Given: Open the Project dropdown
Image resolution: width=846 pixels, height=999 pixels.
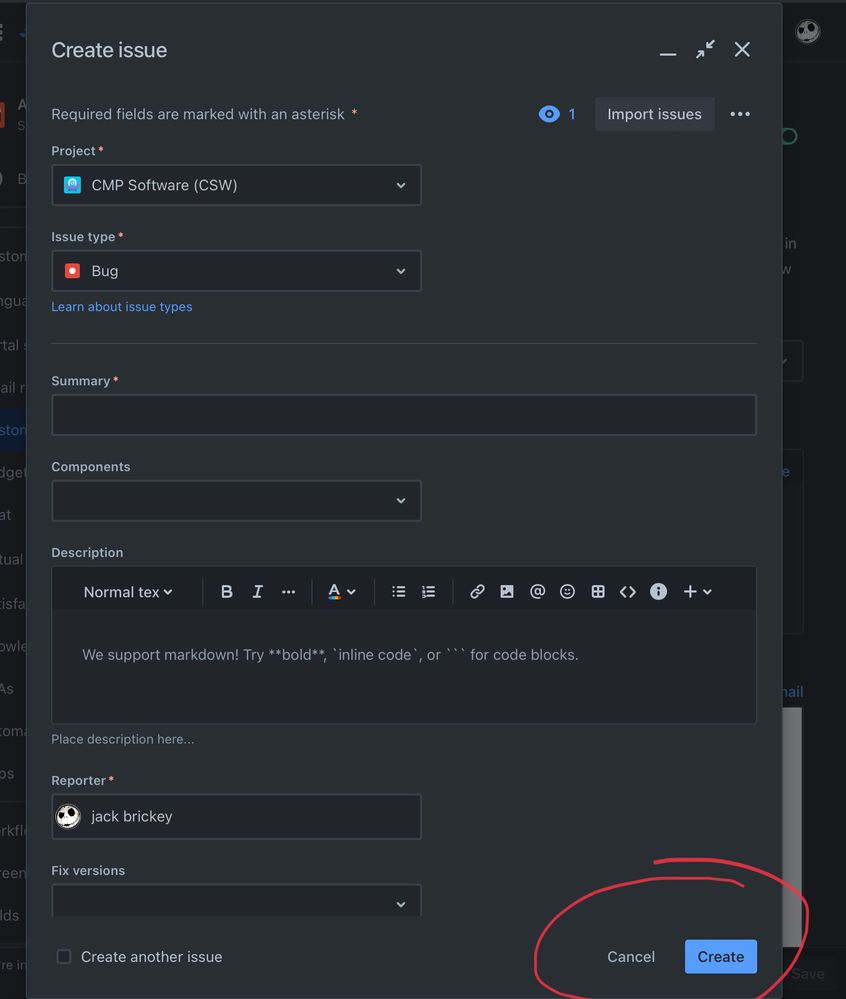Looking at the screenshot, I should (x=236, y=185).
